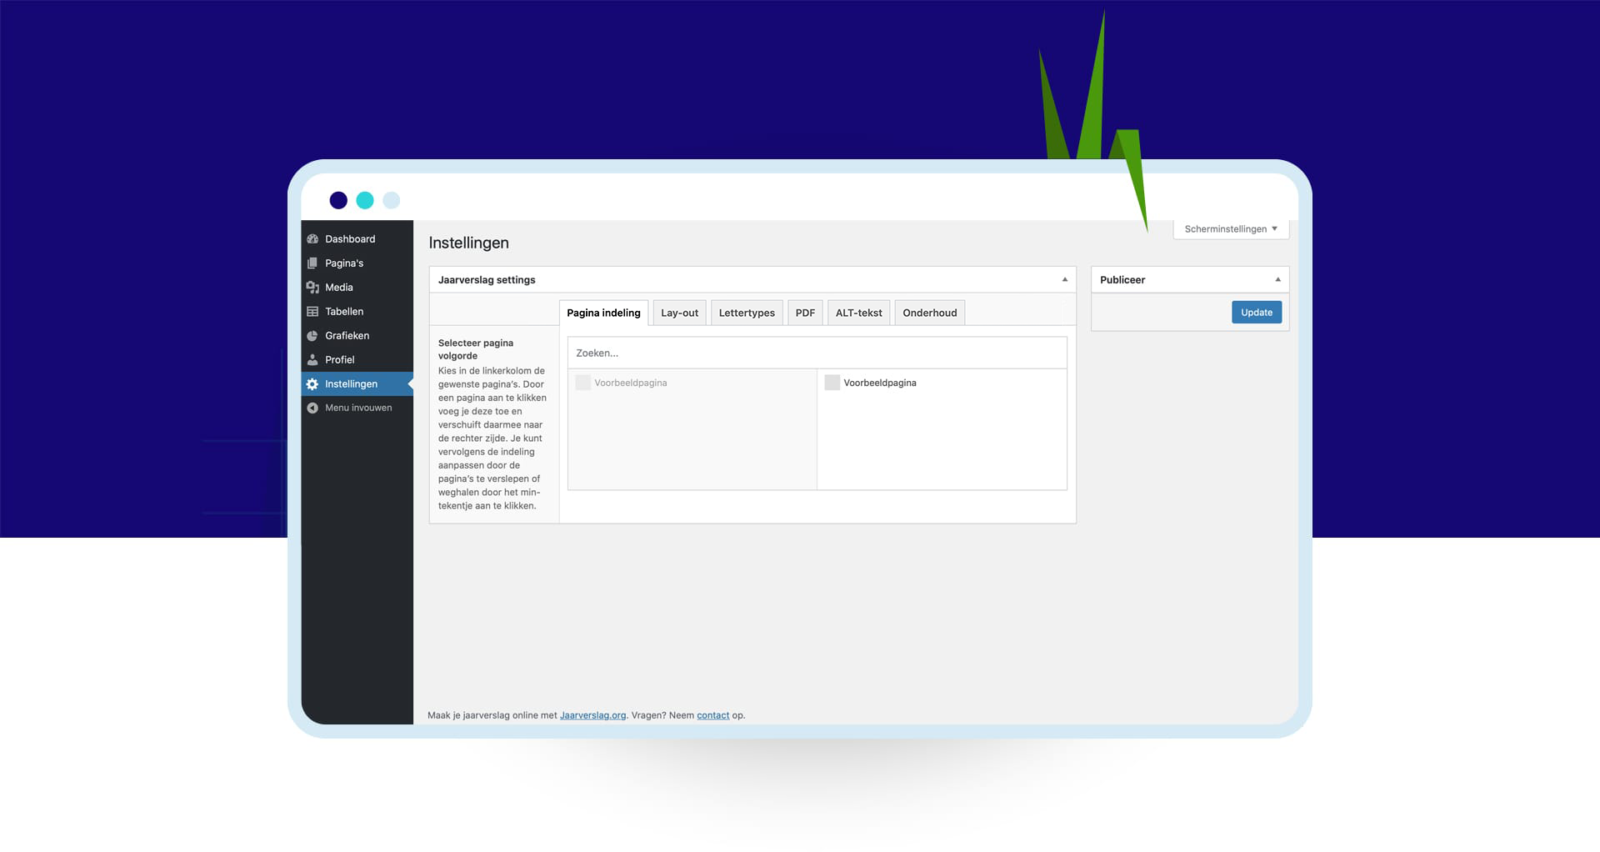Image resolution: width=1600 pixels, height=852 pixels.
Task: Open the Scherminstellingen dropdown
Action: tap(1231, 229)
